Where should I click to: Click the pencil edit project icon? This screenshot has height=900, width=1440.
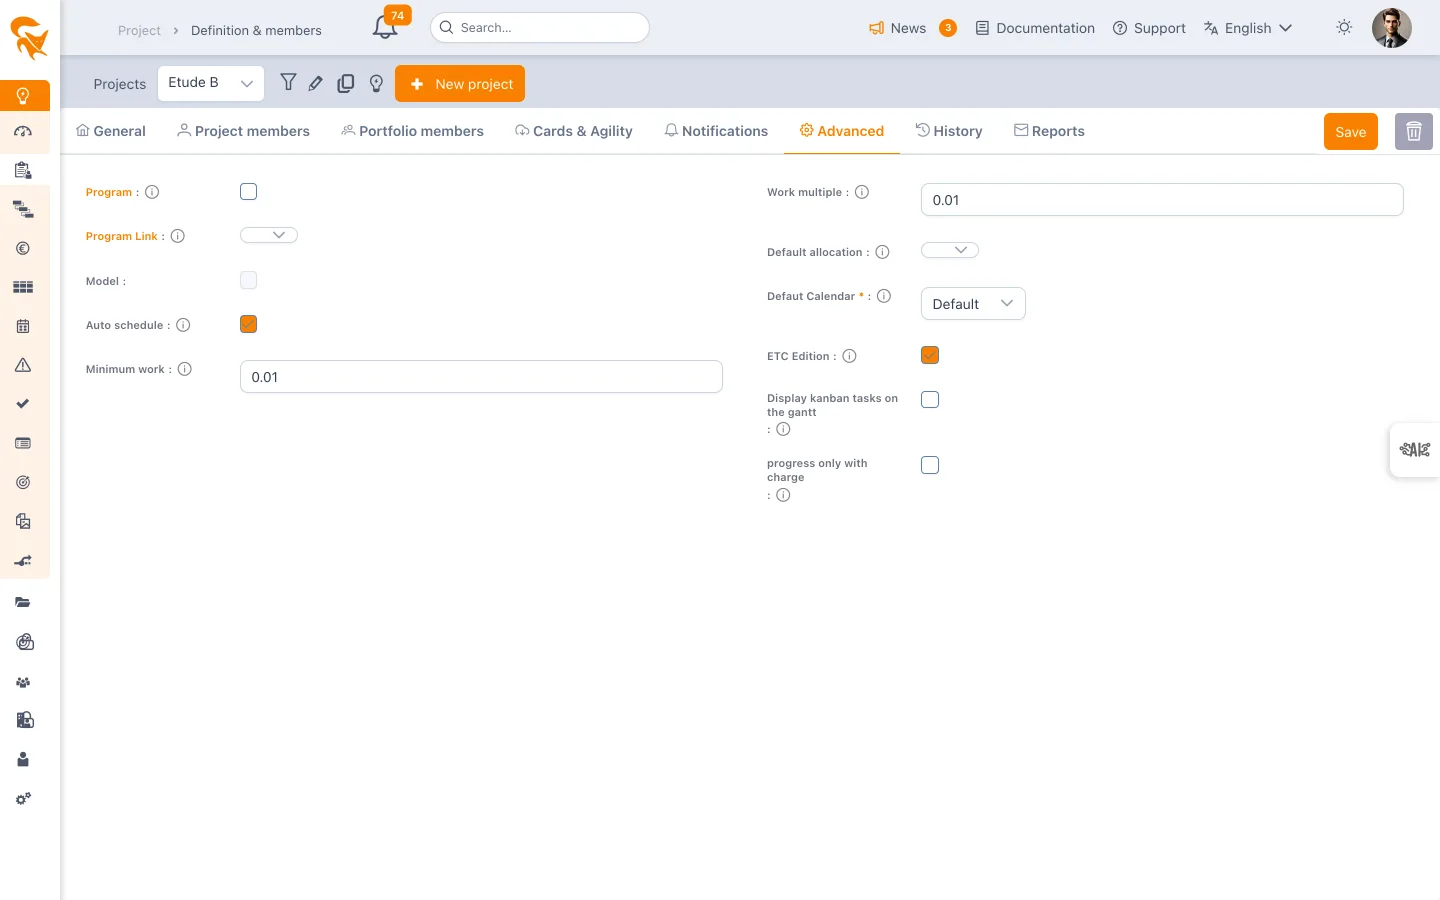click(x=316, y=84)
